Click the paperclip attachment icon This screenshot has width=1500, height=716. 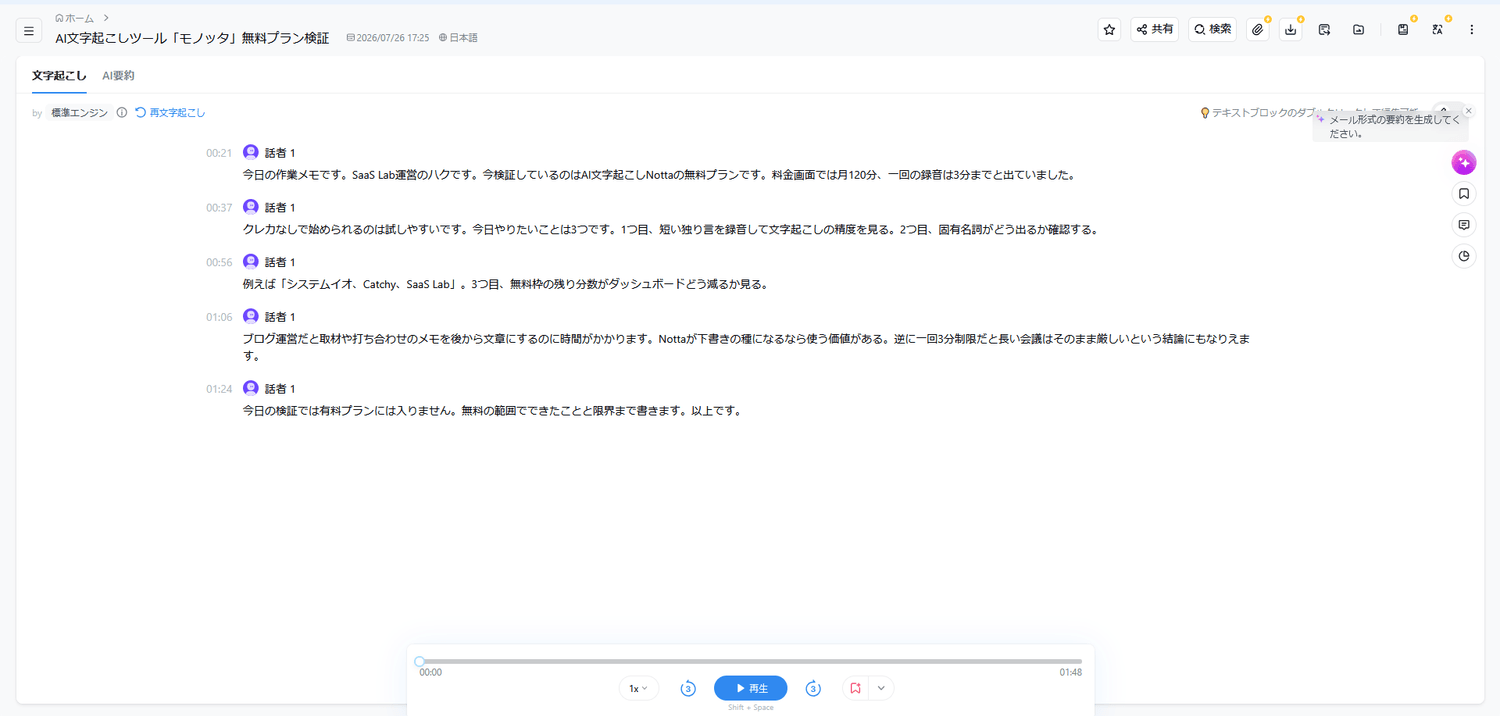tap(1258, 30)
